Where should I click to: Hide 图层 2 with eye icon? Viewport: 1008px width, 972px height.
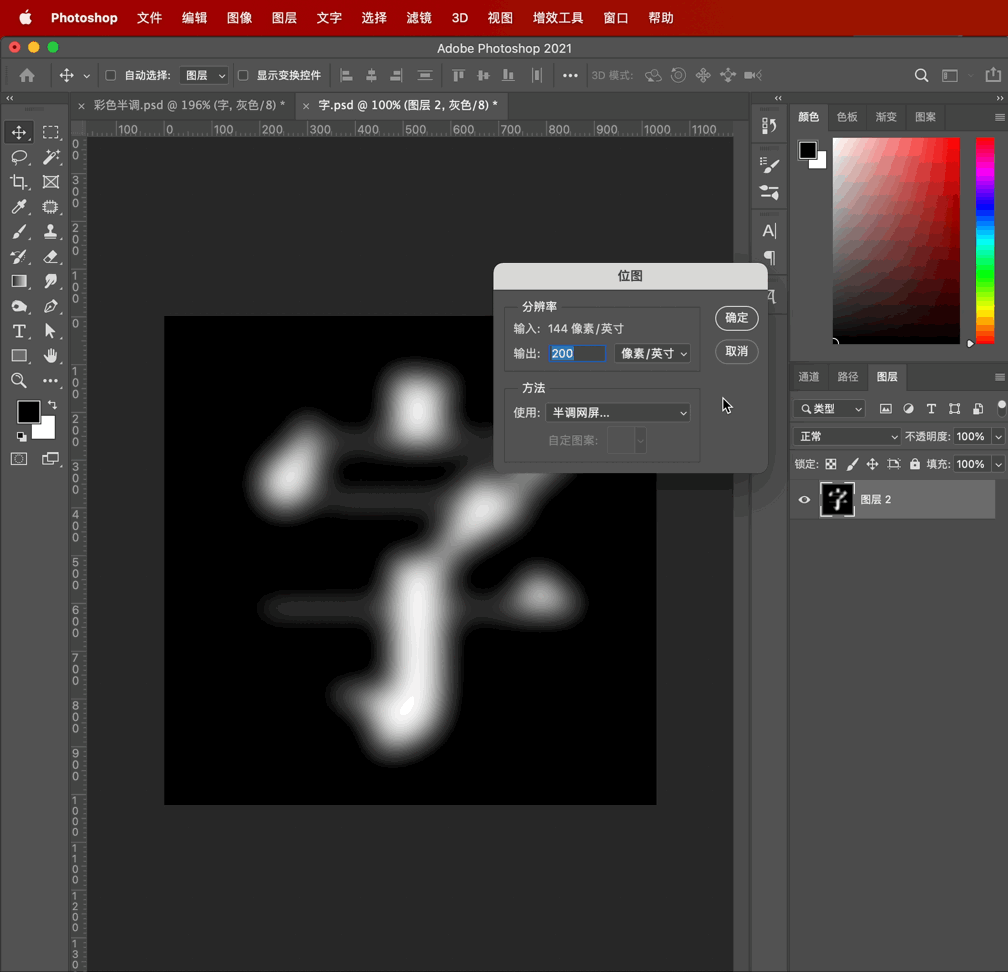804,500
